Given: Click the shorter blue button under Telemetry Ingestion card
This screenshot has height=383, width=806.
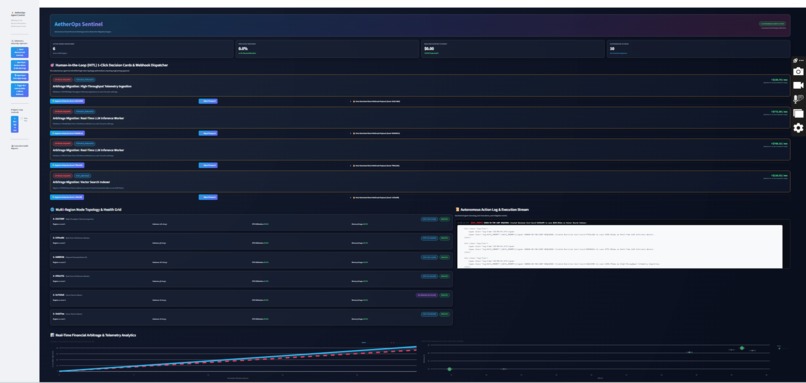Looking at the screenshot, I should point(208,101).
